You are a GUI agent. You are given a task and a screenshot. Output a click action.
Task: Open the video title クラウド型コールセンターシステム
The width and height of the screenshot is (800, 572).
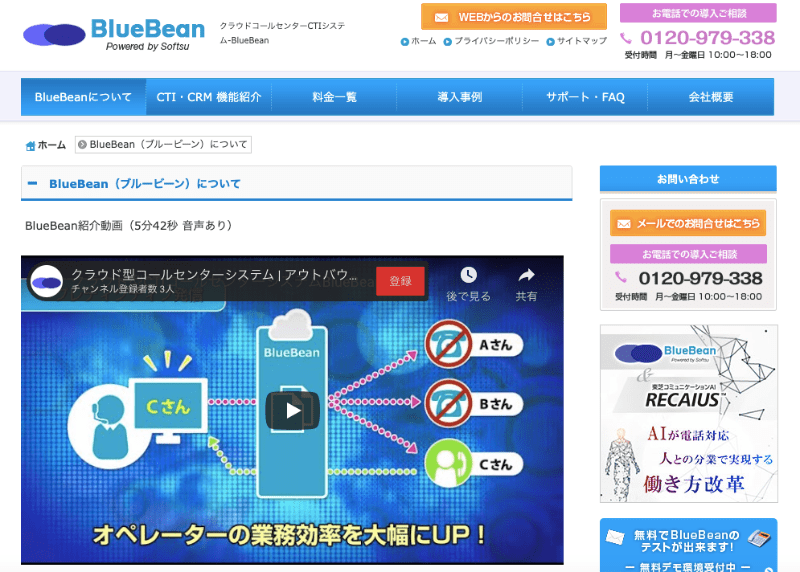click(214, 275)
